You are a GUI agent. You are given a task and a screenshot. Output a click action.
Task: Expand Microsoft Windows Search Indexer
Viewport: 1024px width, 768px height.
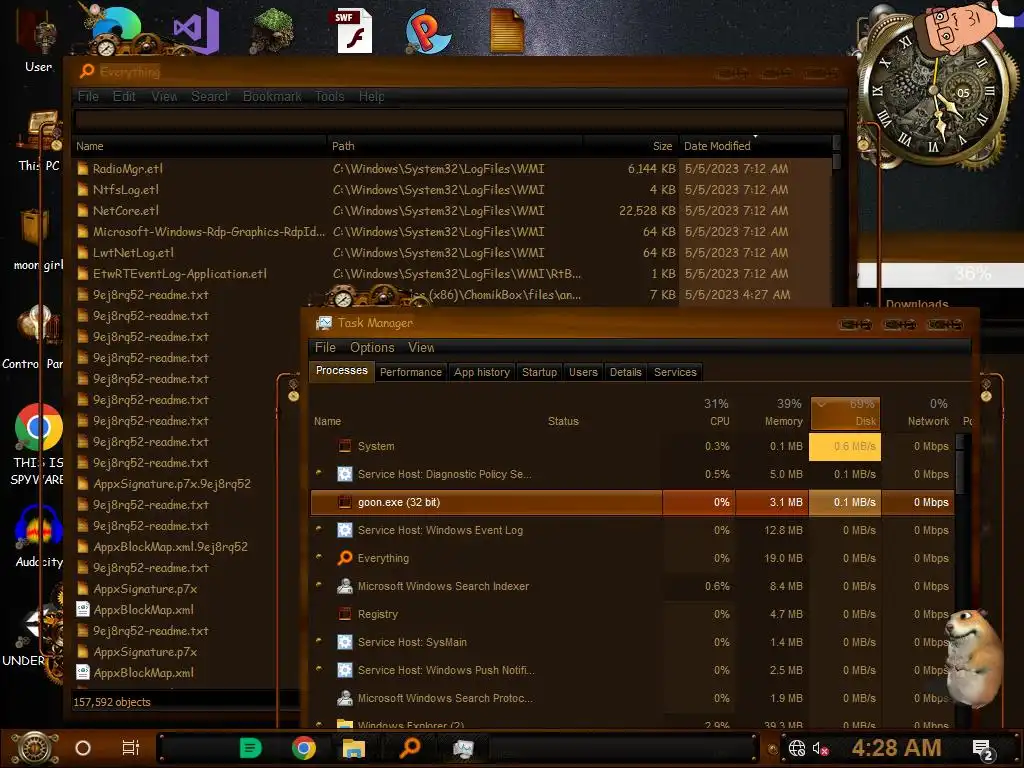[319, 585]
